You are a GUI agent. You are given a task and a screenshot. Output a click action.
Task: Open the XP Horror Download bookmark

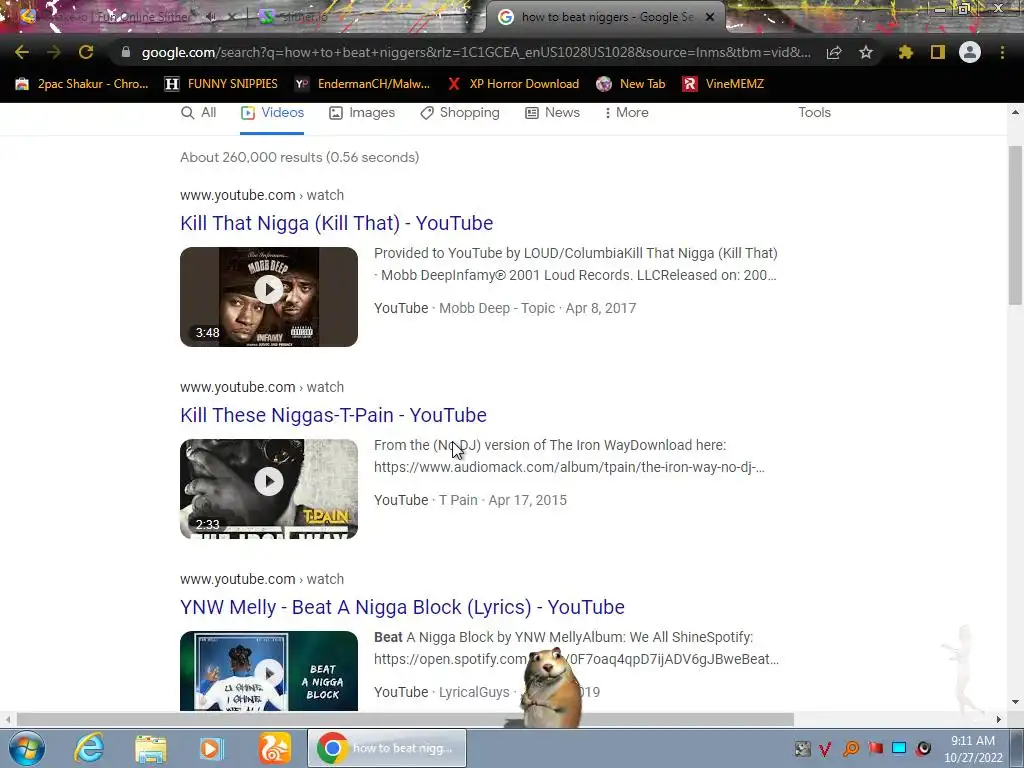pos(514,84)
